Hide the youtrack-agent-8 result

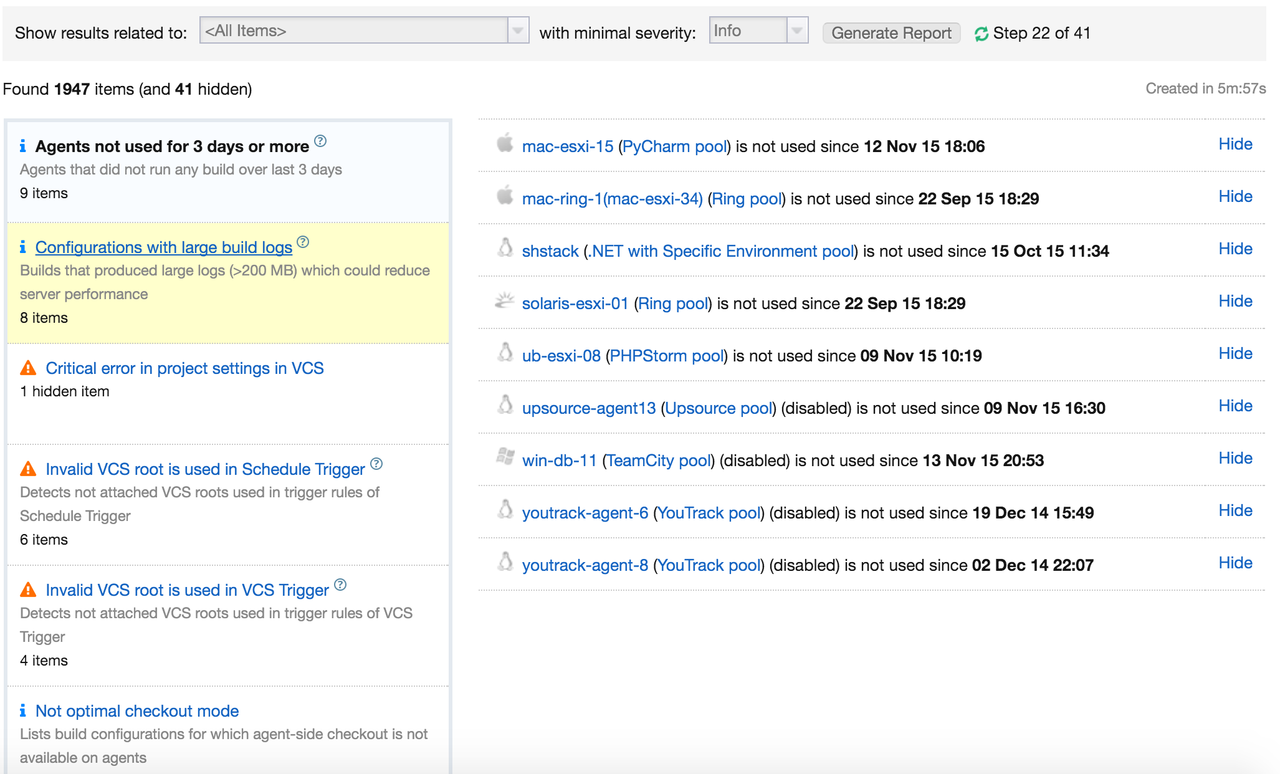click(1235, 563)
